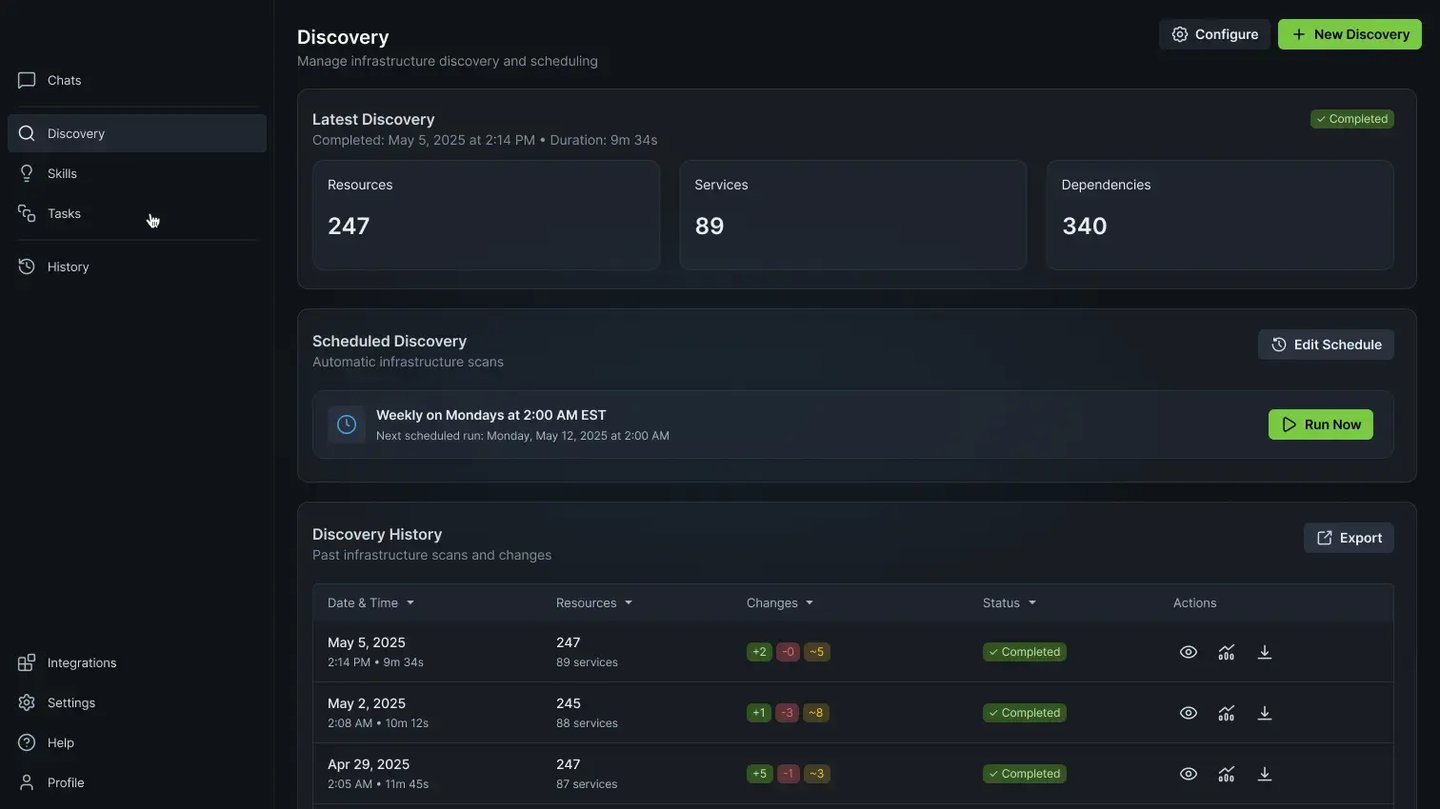Screen dimensions: 1440x809
Task: Download the May 5, 2025 discovery
Action: coord(1264,652)
